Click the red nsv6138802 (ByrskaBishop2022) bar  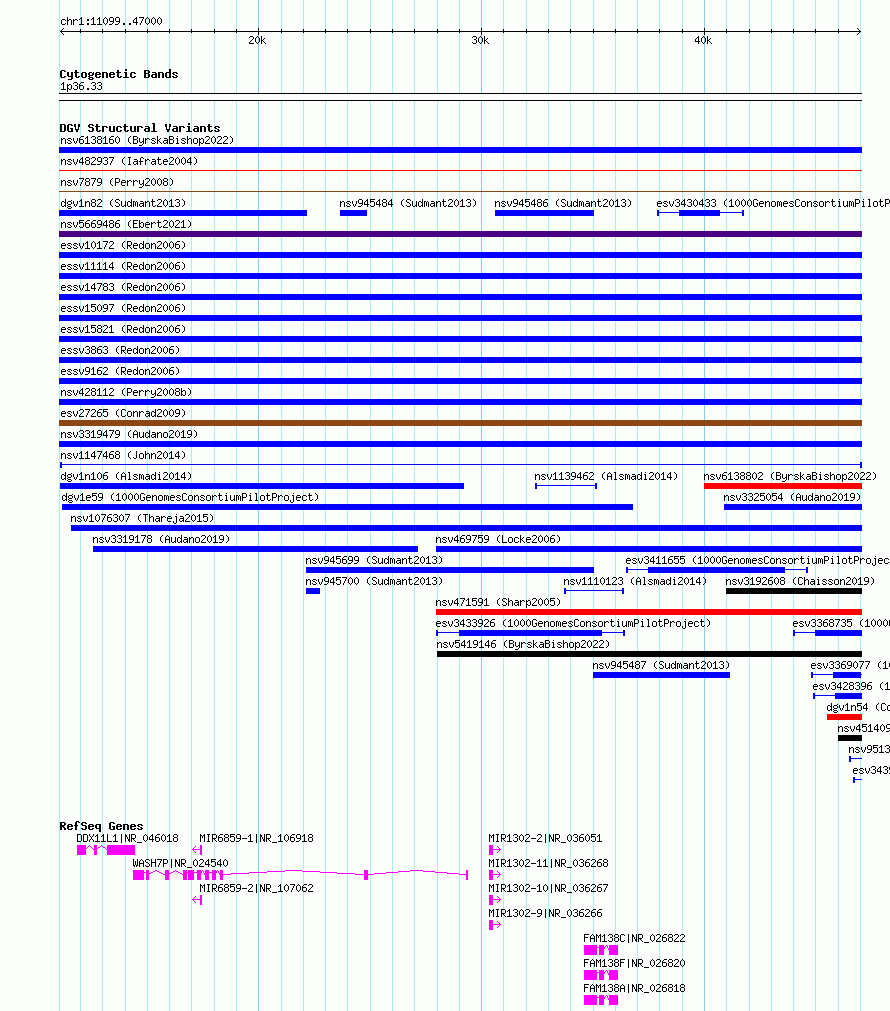tap(783, 486)
